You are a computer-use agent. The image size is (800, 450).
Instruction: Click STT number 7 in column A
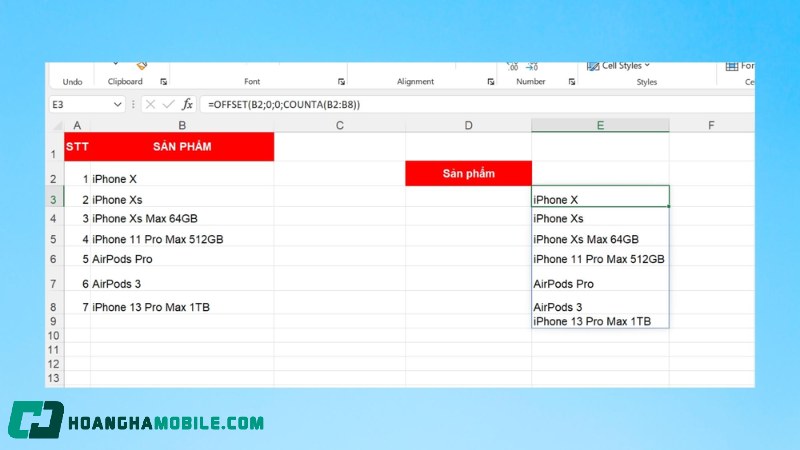click(77, 303)
